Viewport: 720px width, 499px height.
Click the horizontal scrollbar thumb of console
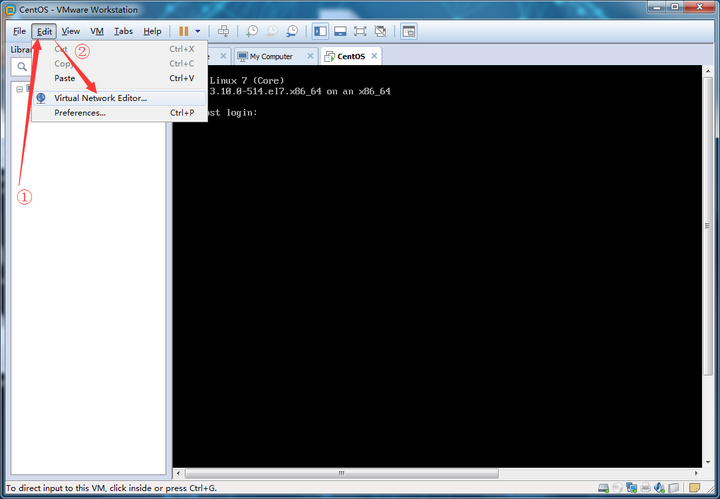pos(342,473)
